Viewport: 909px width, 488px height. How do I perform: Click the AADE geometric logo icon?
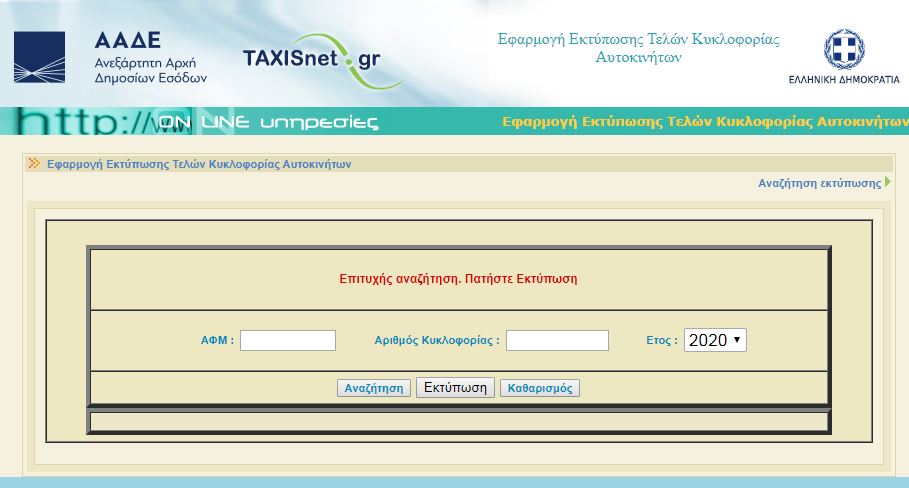pyautogui.click(x=39, y=57)
